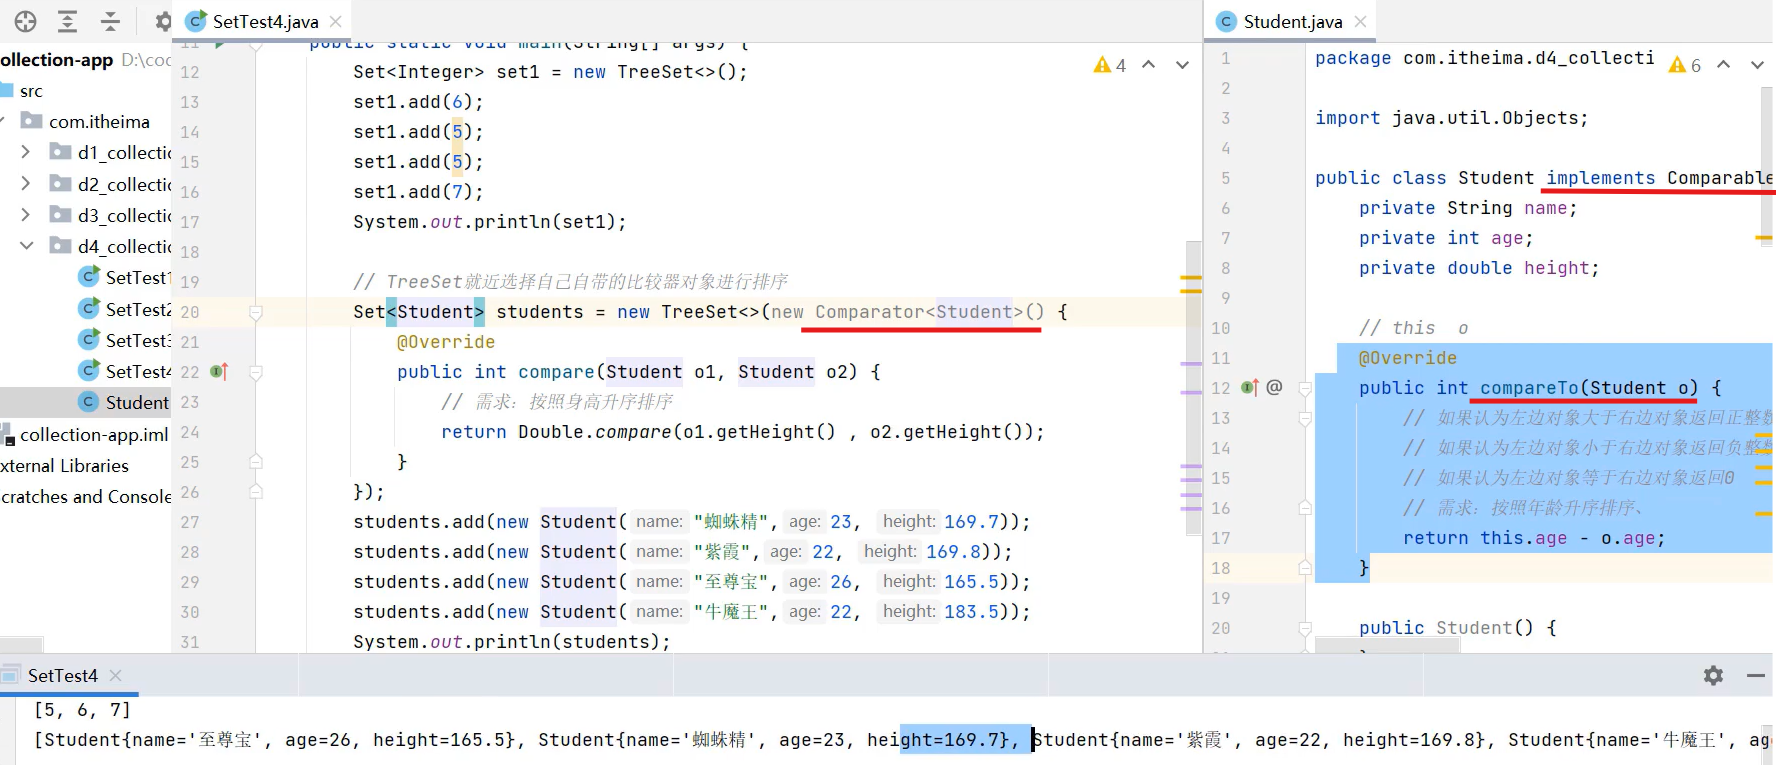The width and height of the screenshot is (1776, 765).
Task: Fold the anonymous Comparator at line 20
Action: coord(256,313)
